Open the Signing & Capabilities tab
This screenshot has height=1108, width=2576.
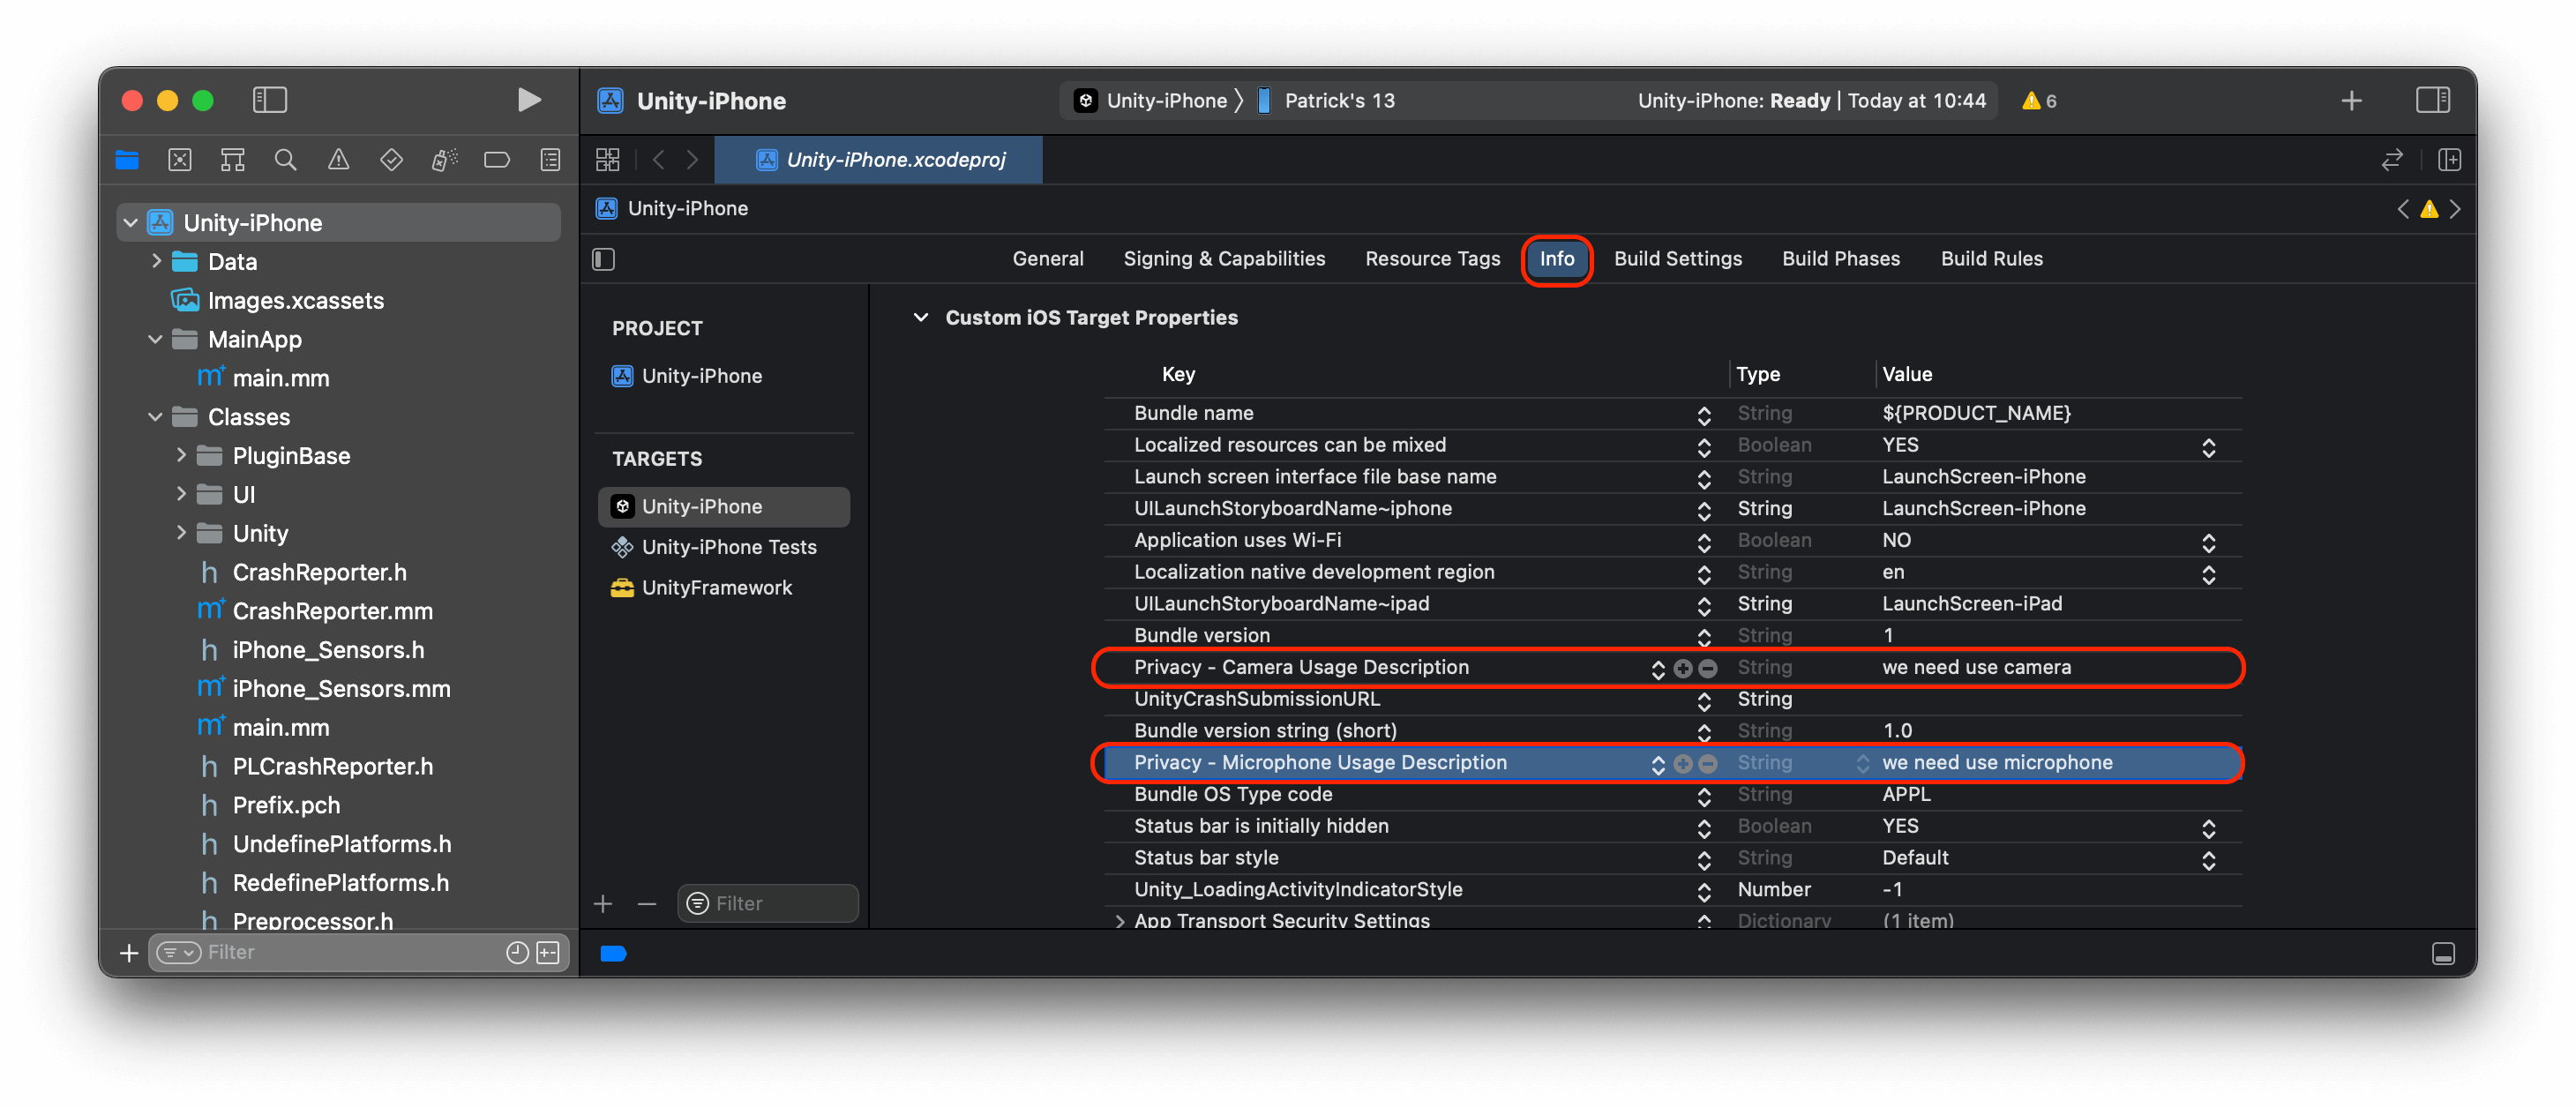pyautogui.click(x=1223, y=259)
